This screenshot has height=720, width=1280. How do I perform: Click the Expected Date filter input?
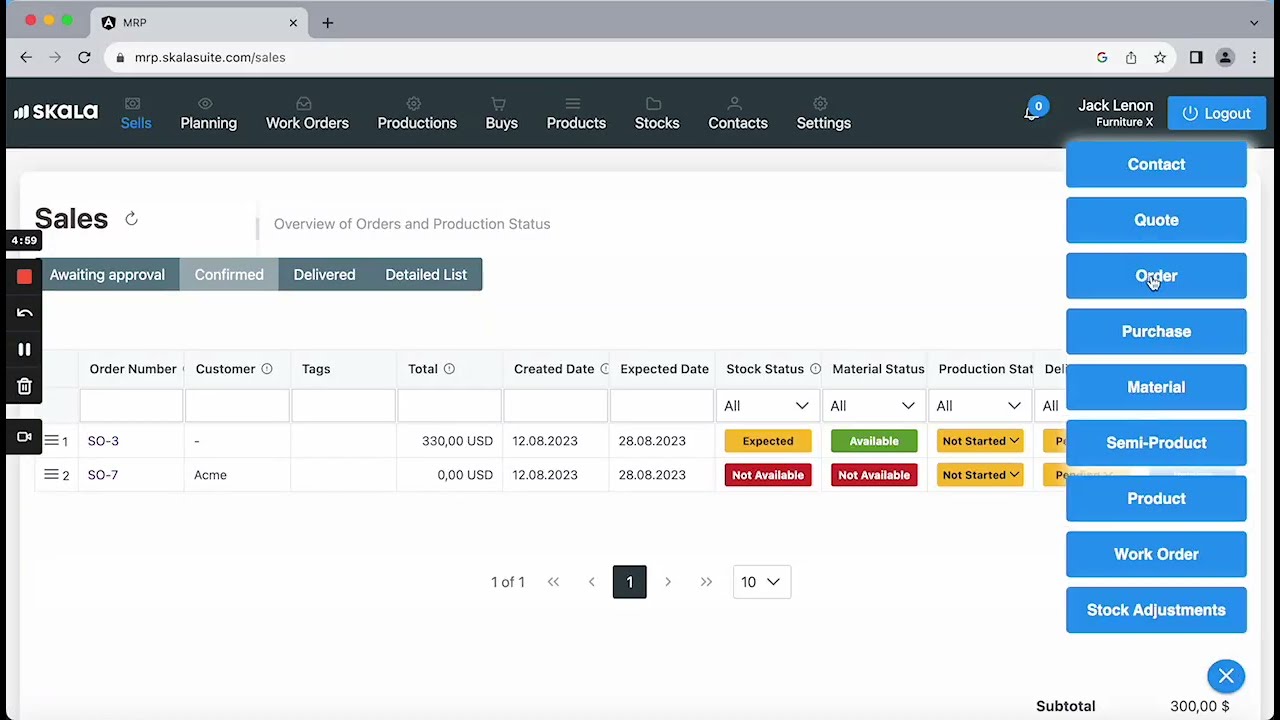[x=661, y=406]
